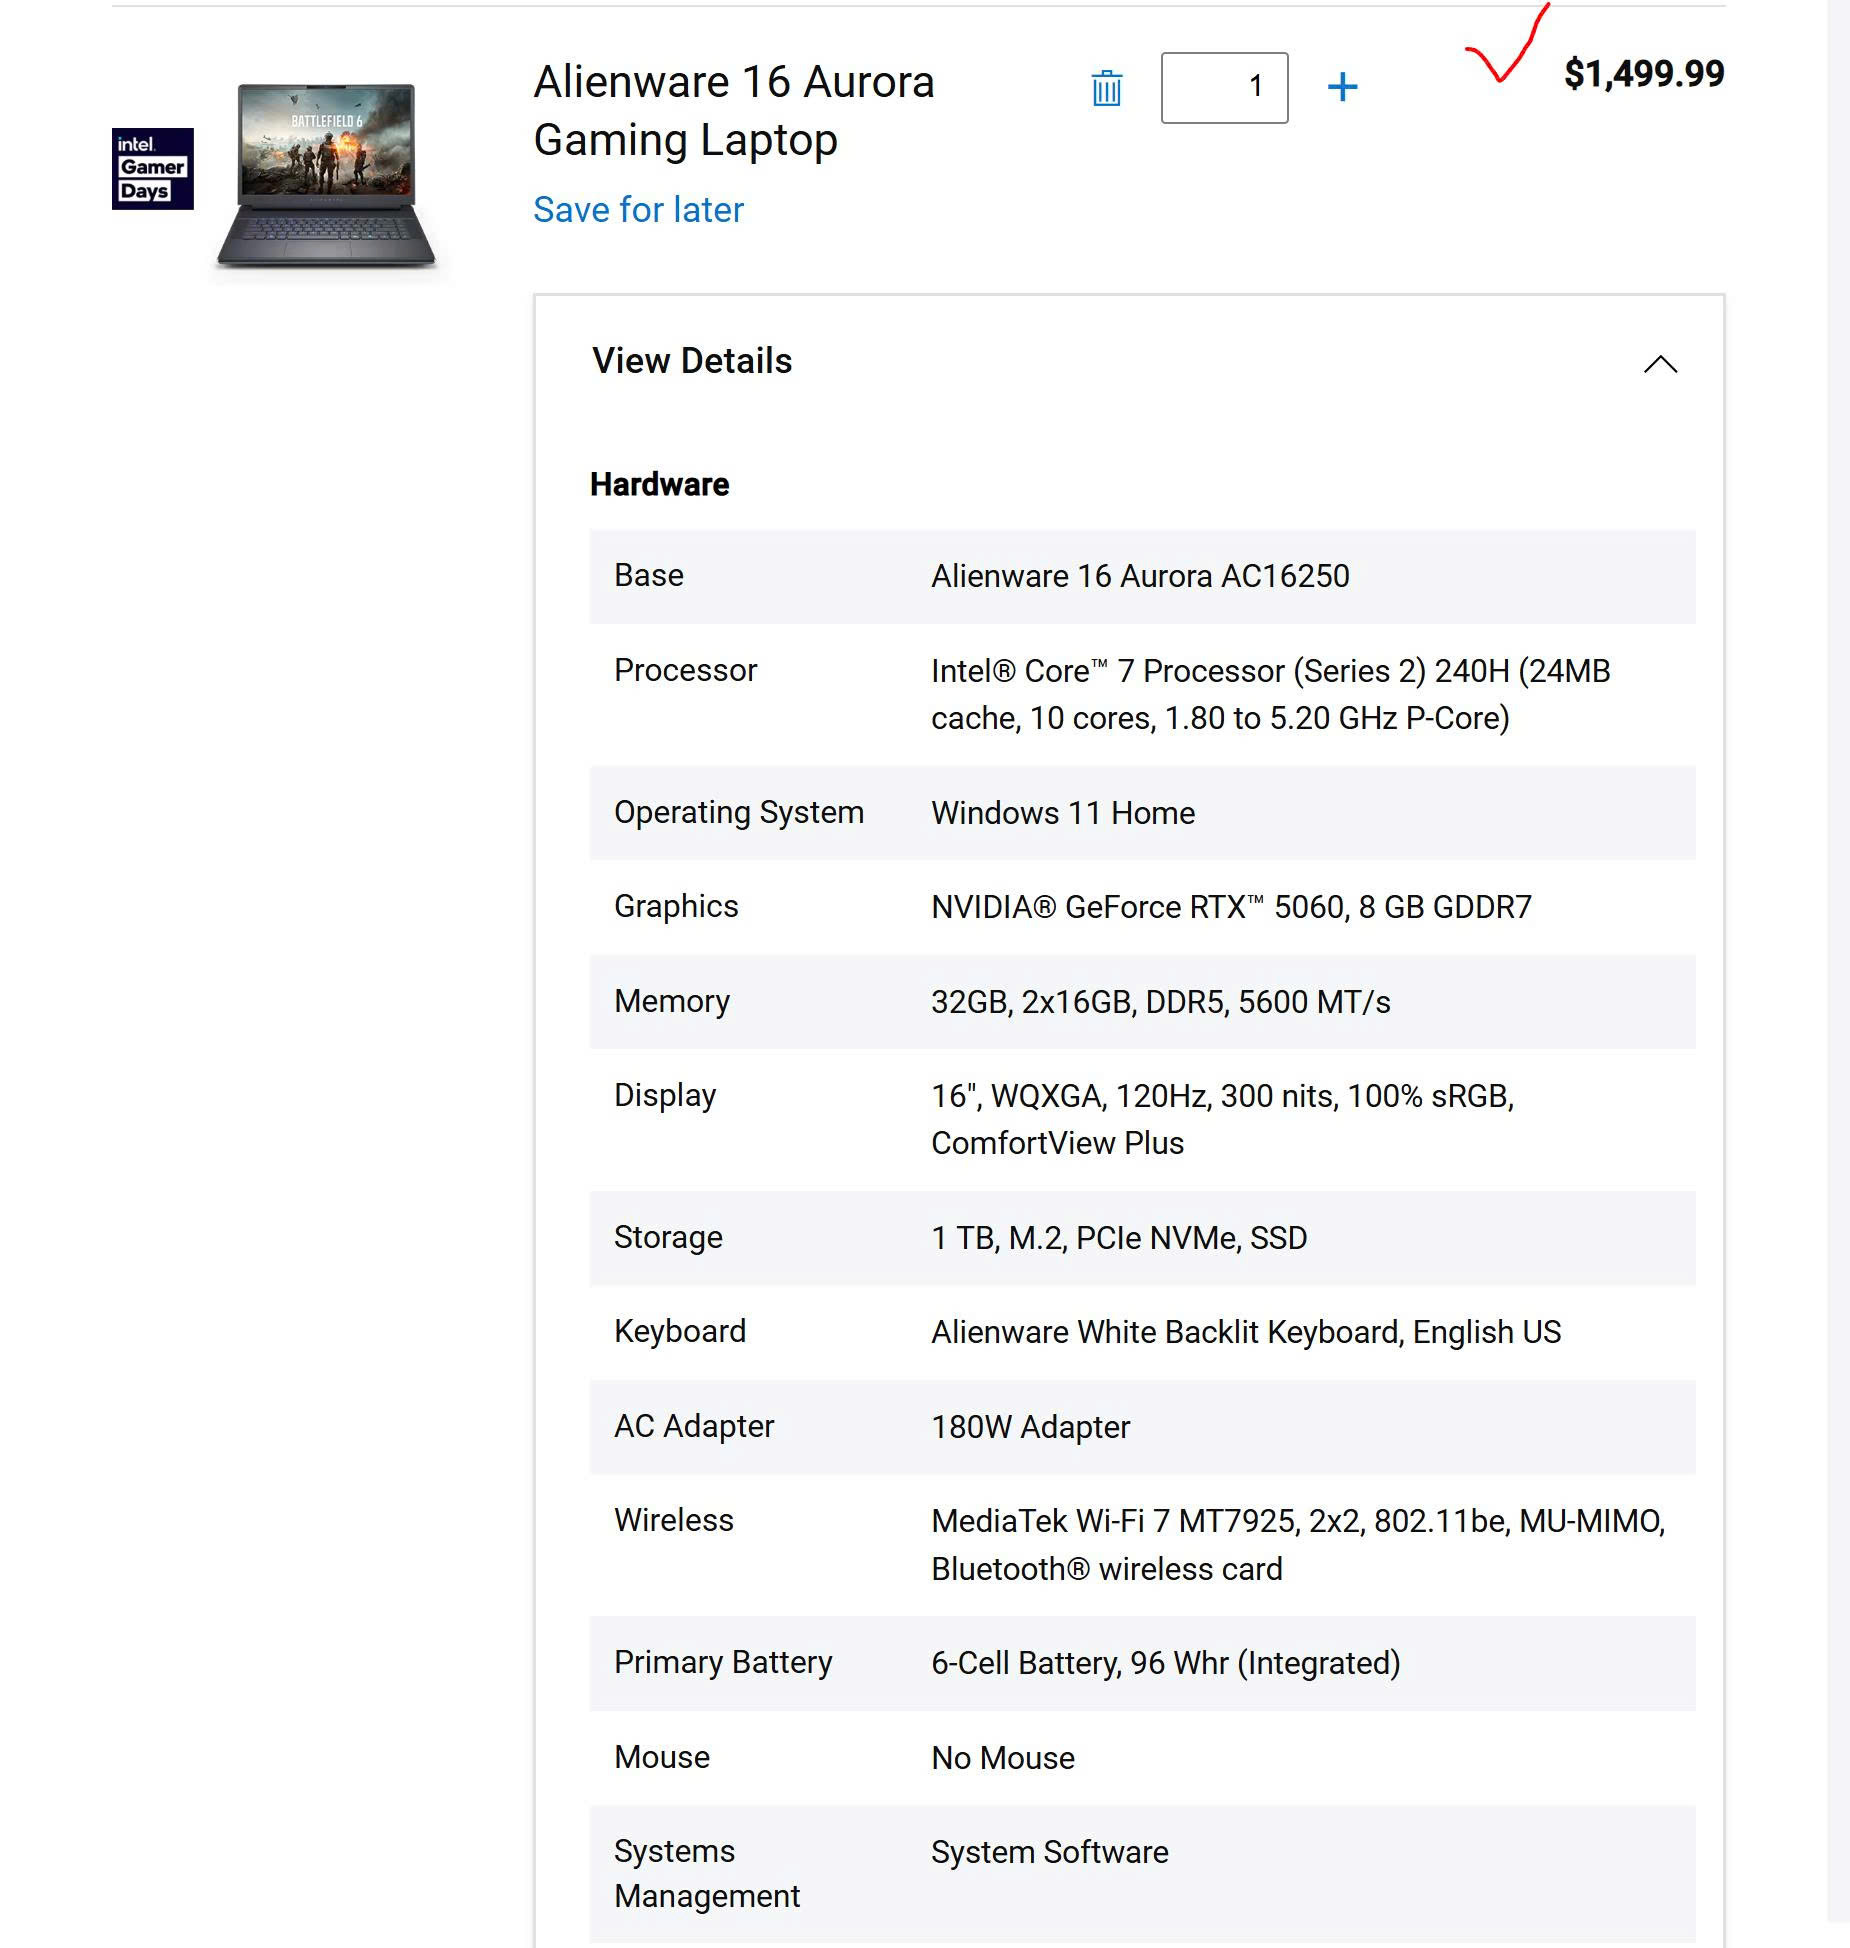Click the Save for later link
The height and width of the screenshot is (1948, 1850).
pyautogui.click(x=638, y=210)
